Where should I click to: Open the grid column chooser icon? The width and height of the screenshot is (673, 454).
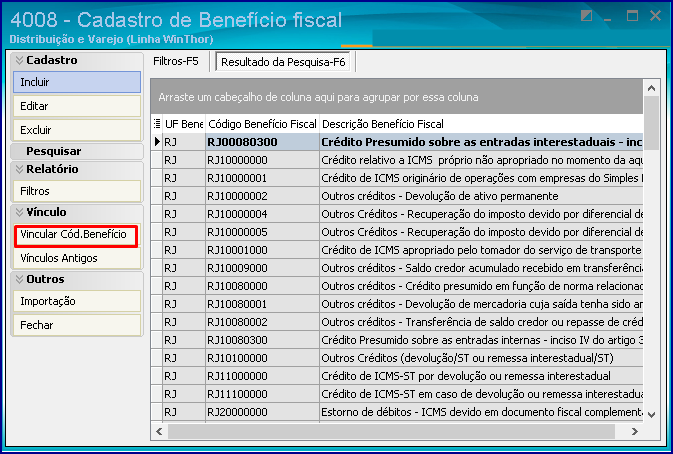157,124
